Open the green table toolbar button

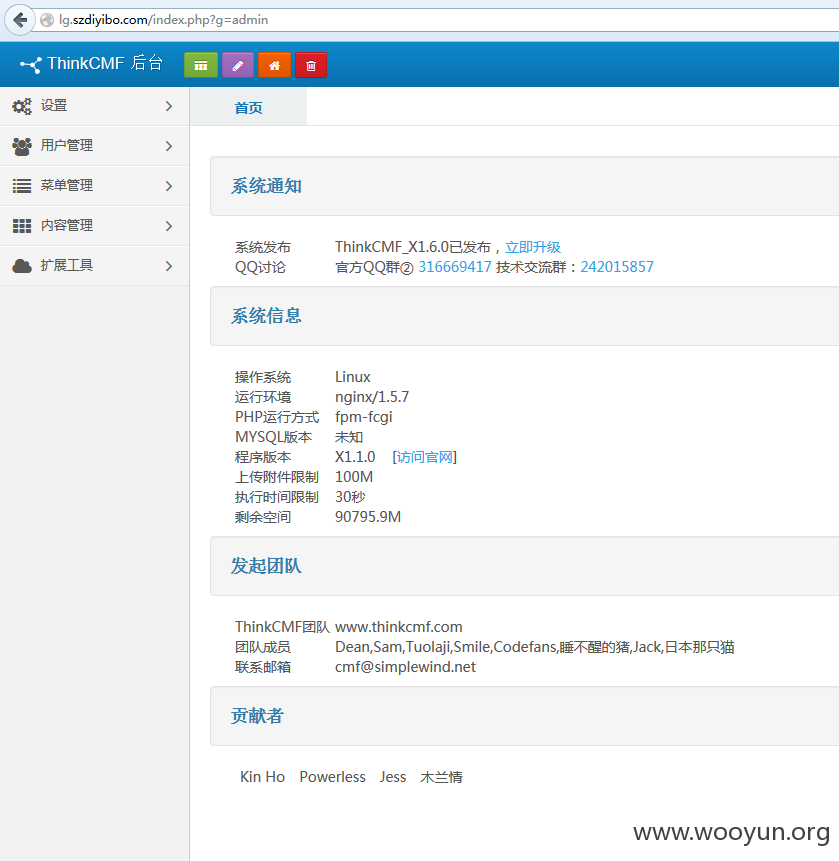tap(201, 65)
